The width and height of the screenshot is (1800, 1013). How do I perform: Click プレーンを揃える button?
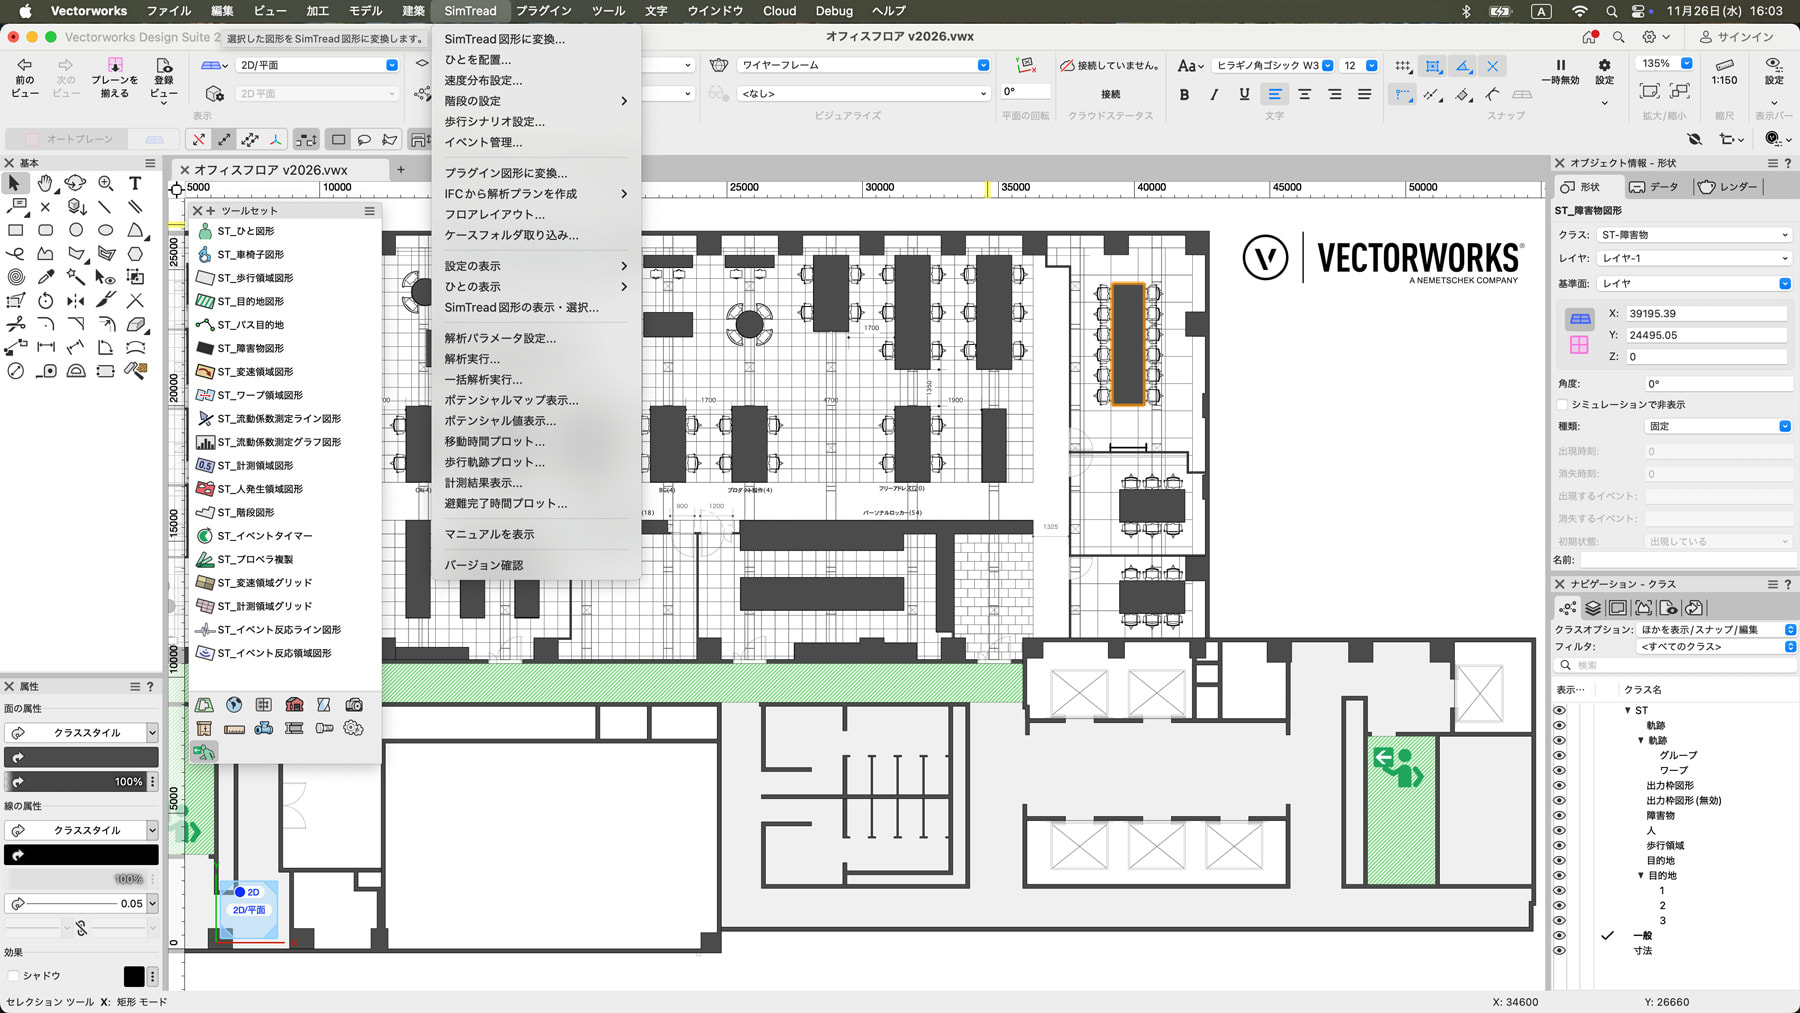coord(115,78)
